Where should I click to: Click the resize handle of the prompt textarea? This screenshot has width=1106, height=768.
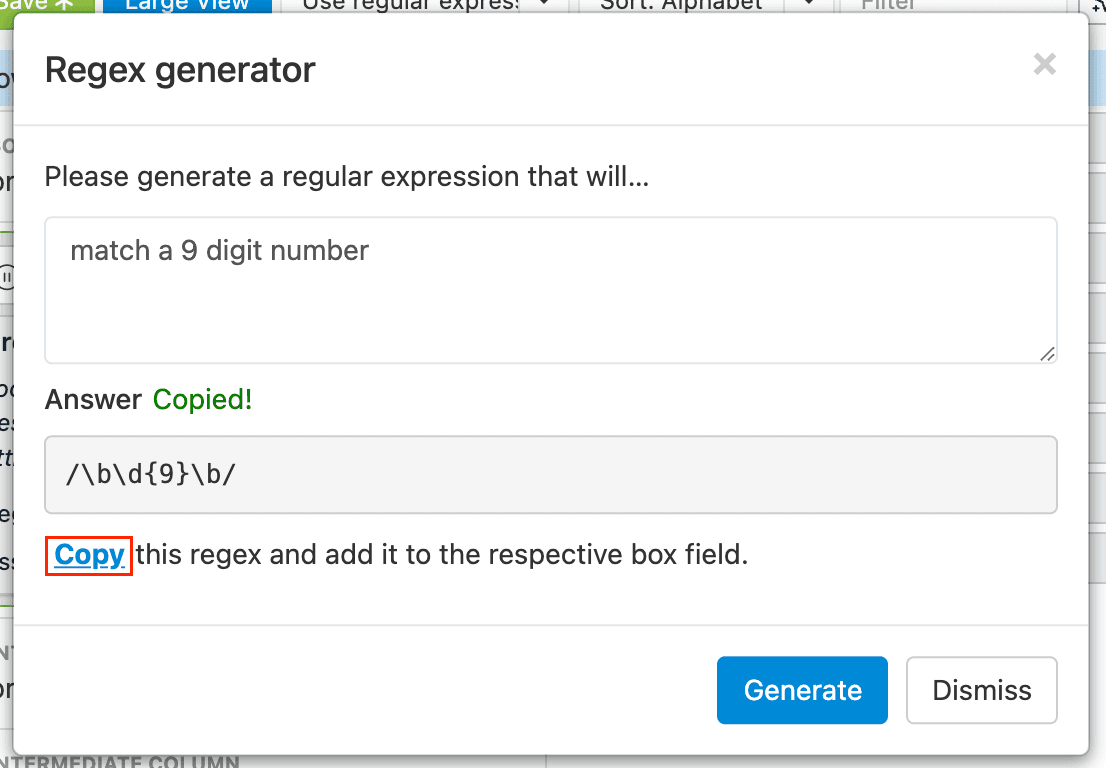pyautogui.click(x=1047, y=353)
